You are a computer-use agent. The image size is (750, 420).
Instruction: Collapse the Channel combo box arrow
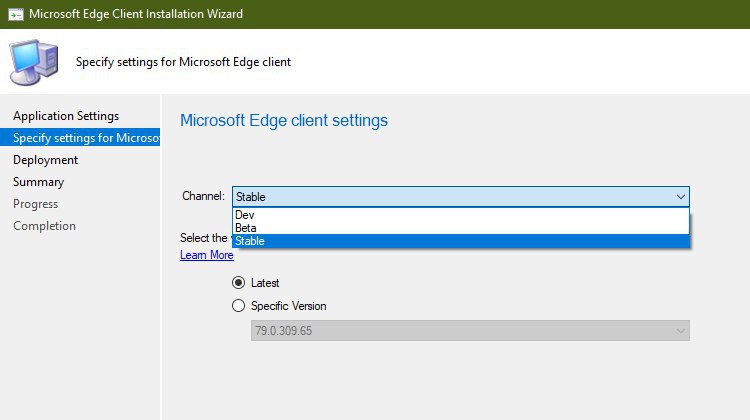point(680,197)
